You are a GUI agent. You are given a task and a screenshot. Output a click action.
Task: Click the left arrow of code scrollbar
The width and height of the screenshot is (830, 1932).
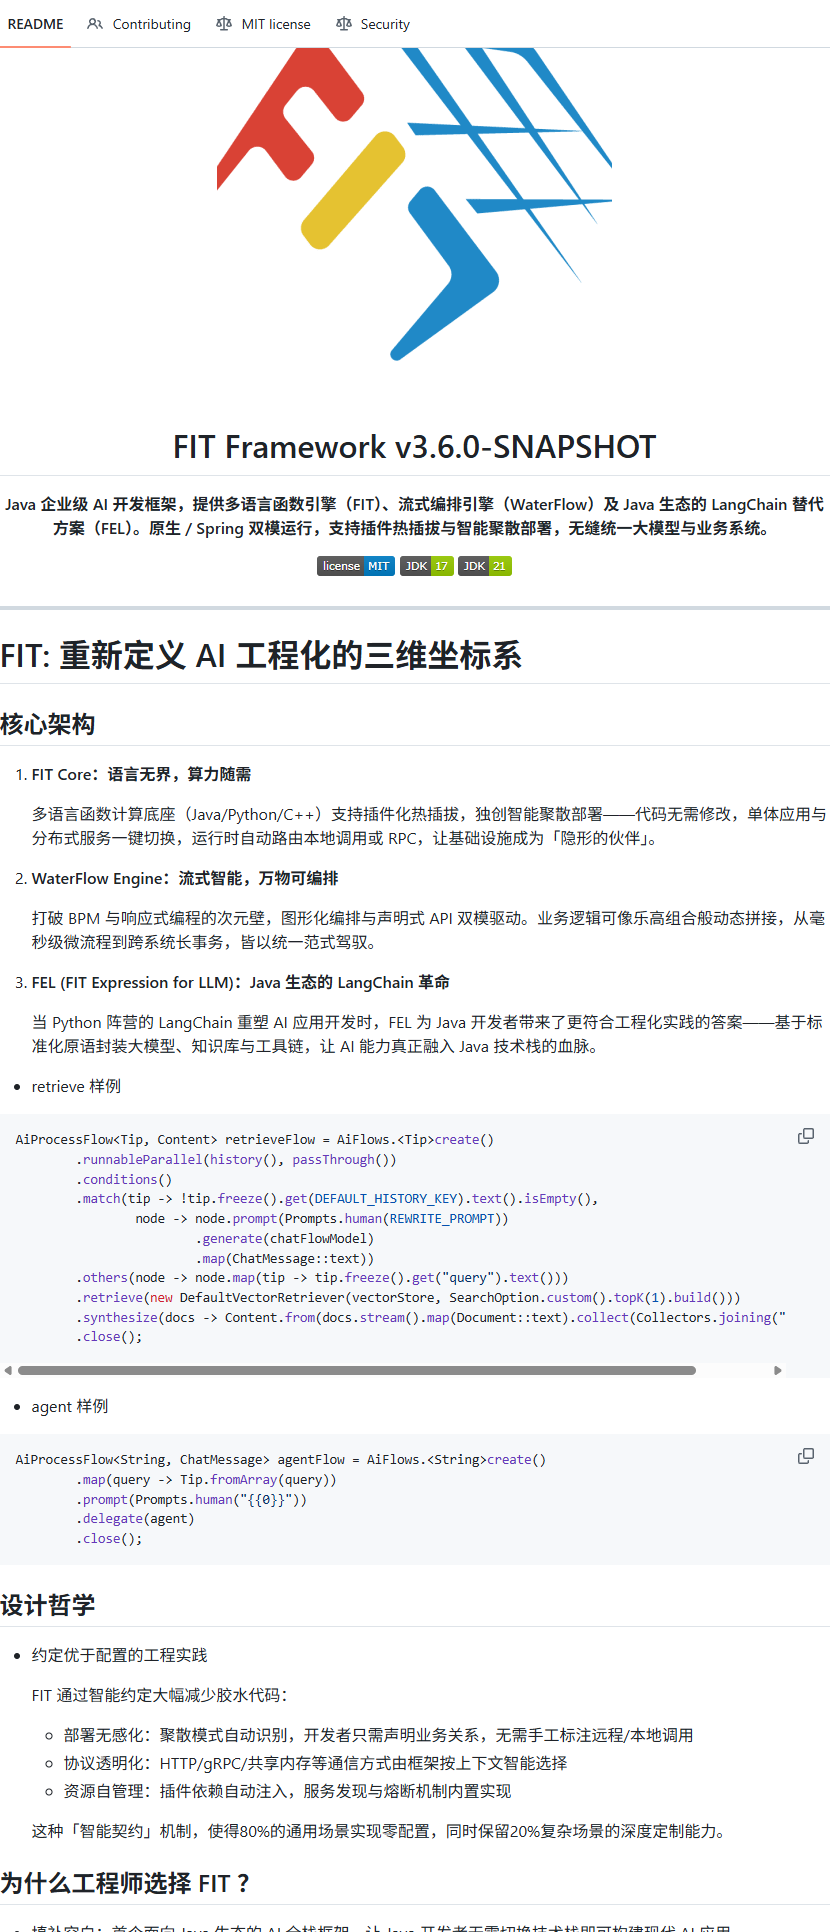(x=8, y=1370)
